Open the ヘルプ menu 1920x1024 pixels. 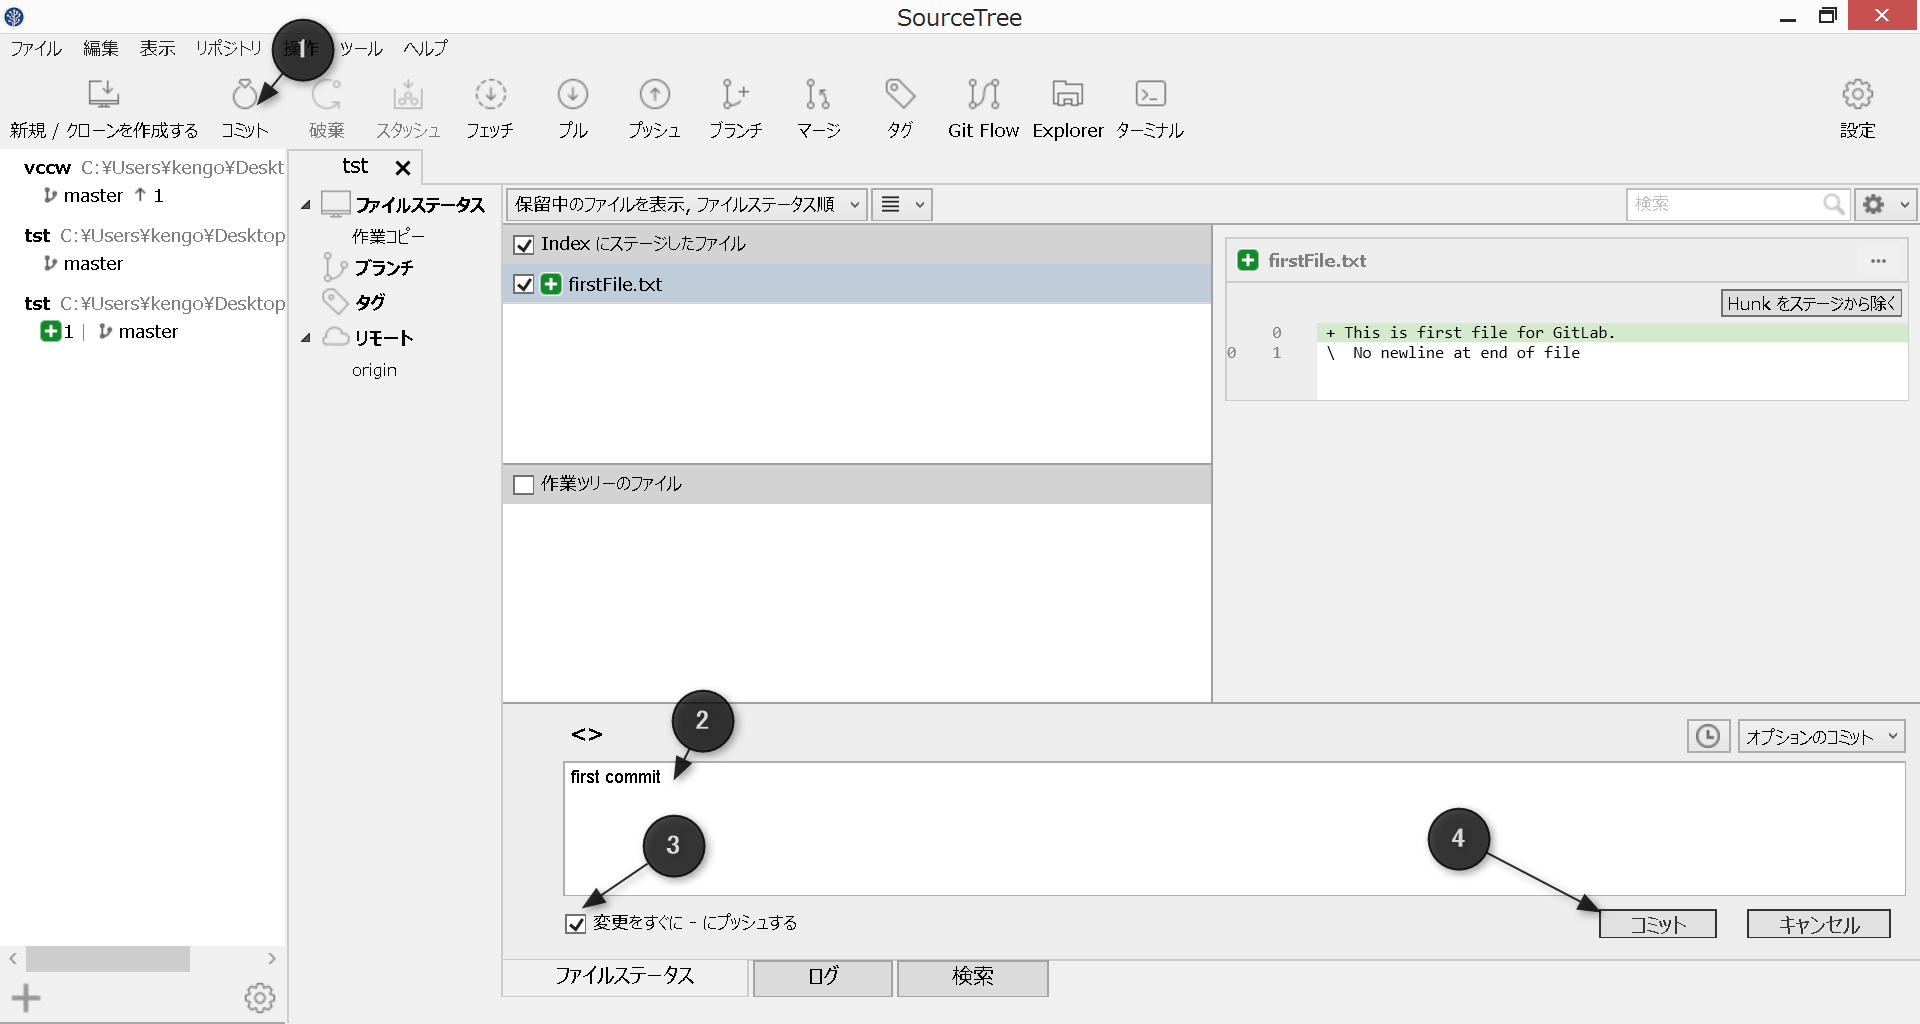point(425,48)
